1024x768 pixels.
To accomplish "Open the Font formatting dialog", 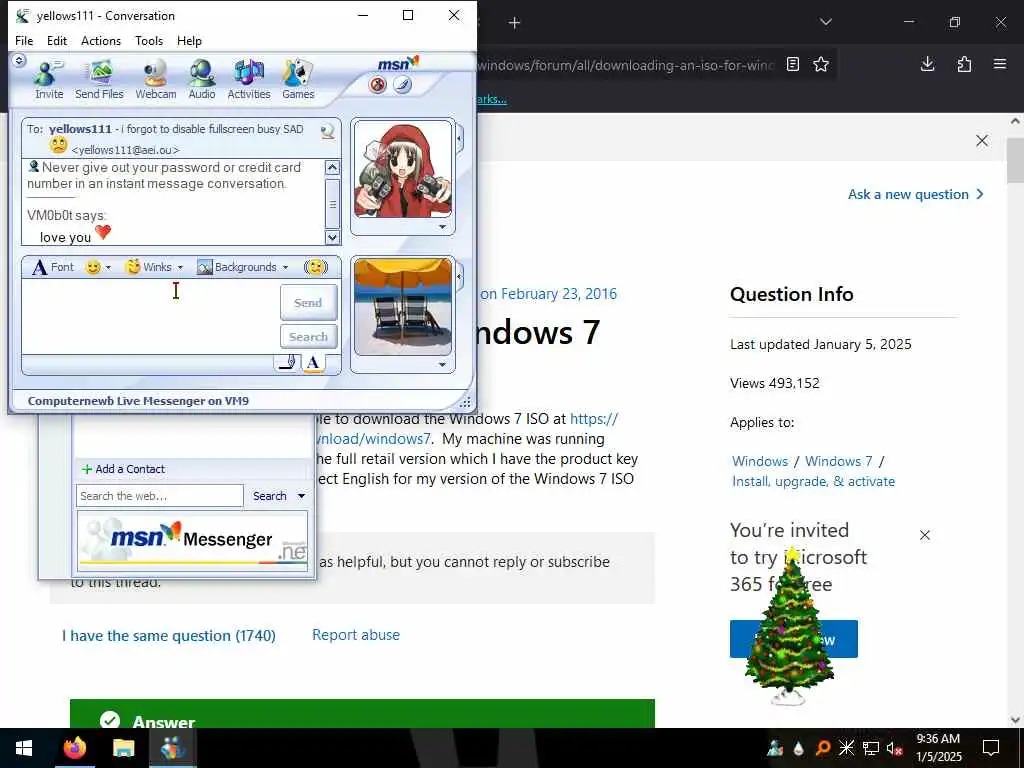I will coord(53,267).
